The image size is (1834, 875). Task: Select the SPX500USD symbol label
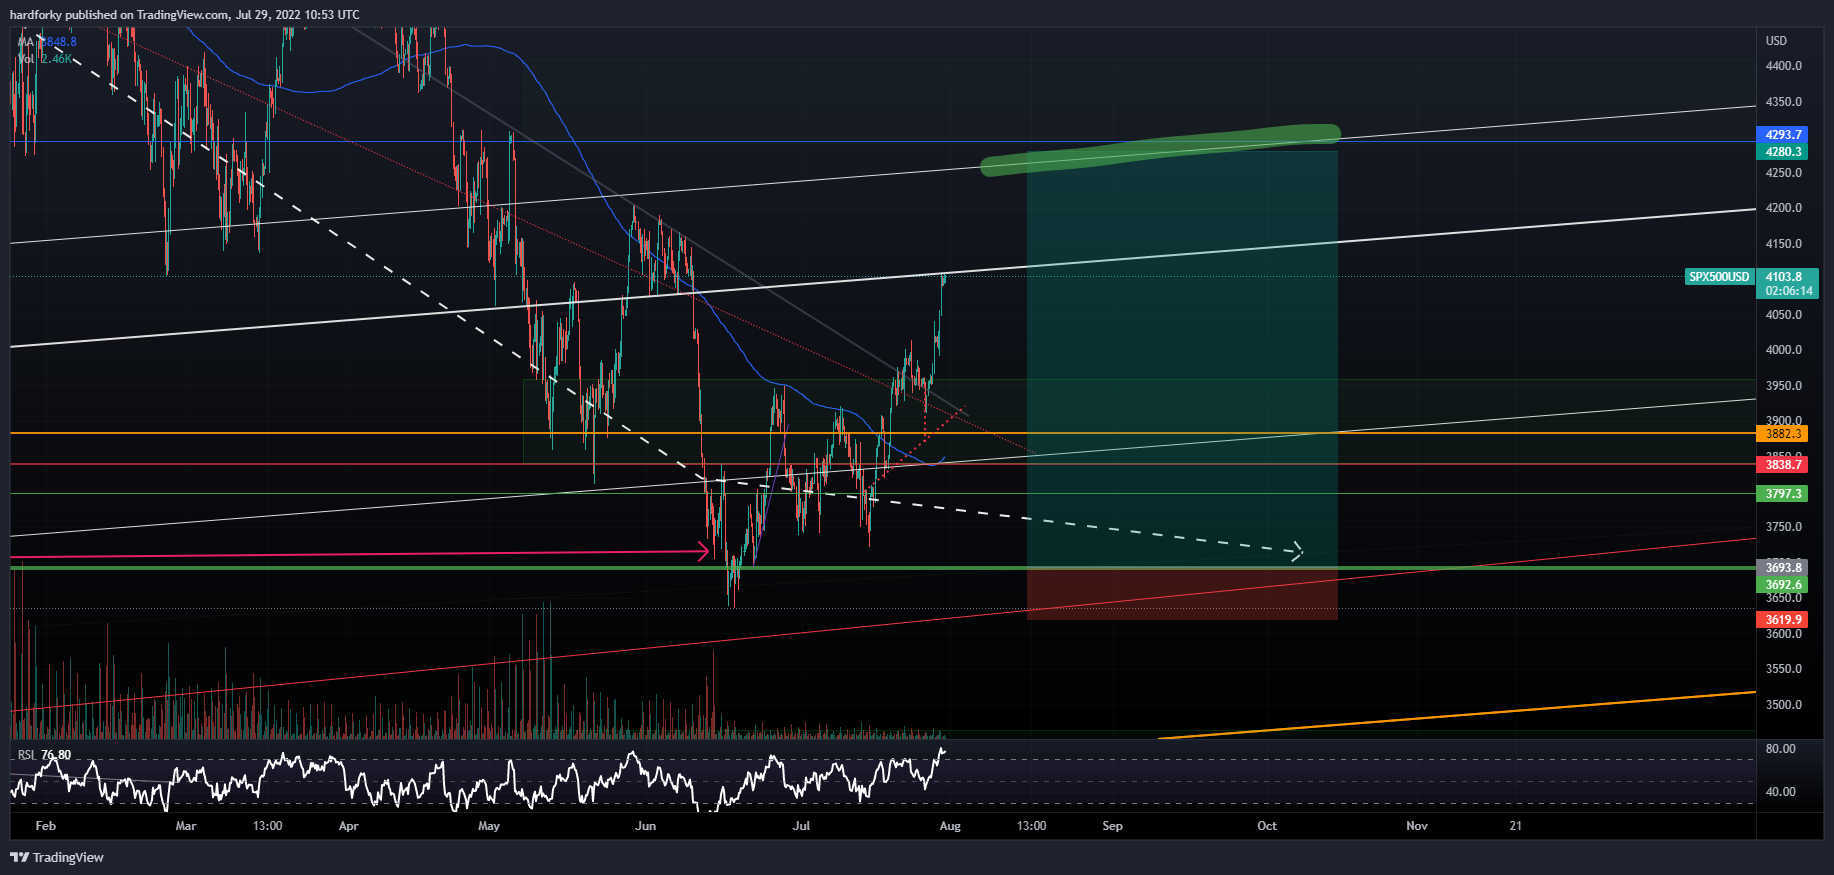pyautogui.click(x=1720, y=277)
